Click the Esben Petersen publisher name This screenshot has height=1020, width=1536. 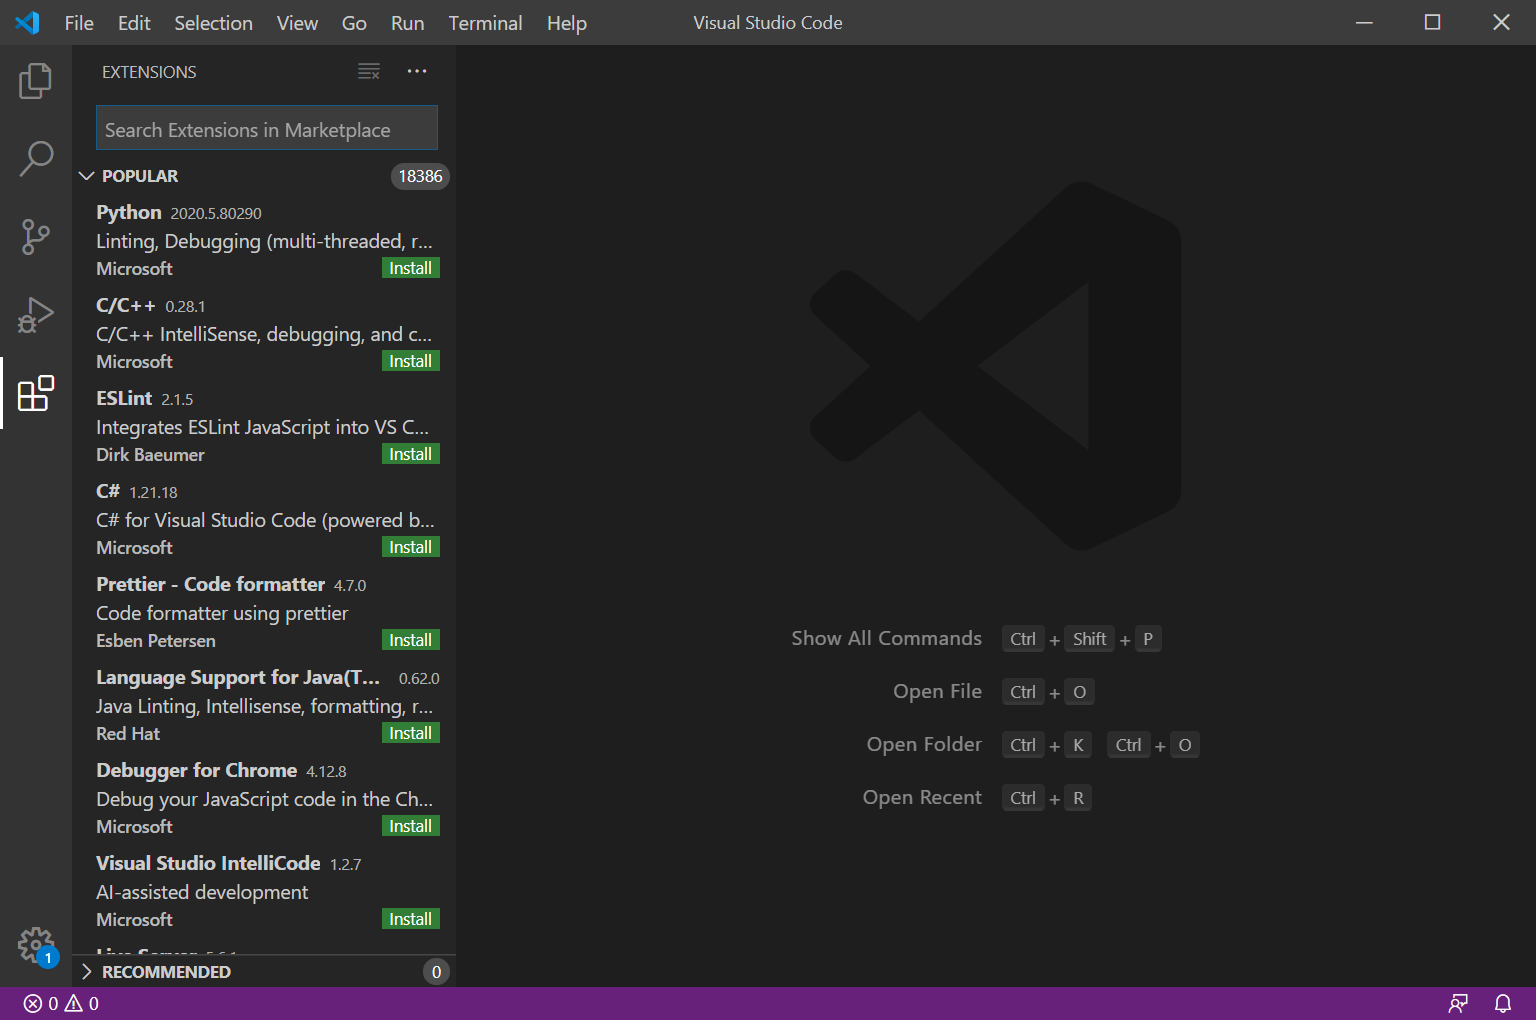coord(156,640)
